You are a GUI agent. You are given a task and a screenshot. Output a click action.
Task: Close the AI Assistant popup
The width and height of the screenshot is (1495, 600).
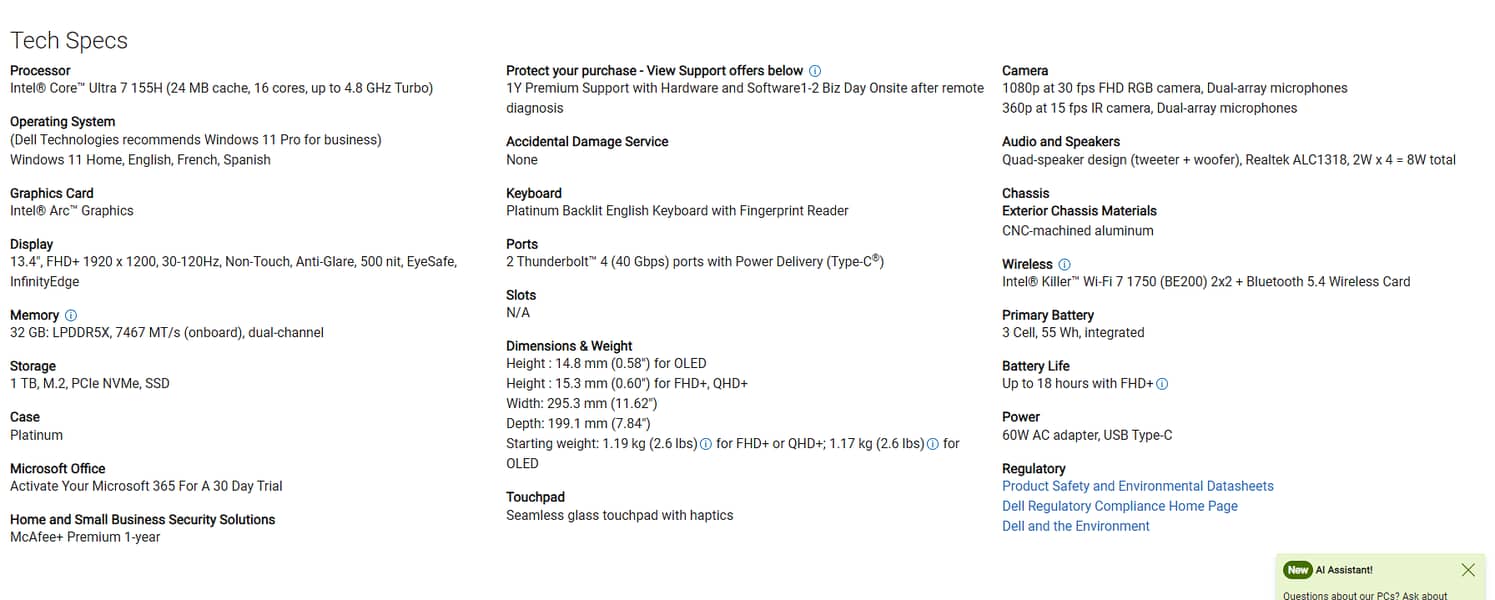1467,570
